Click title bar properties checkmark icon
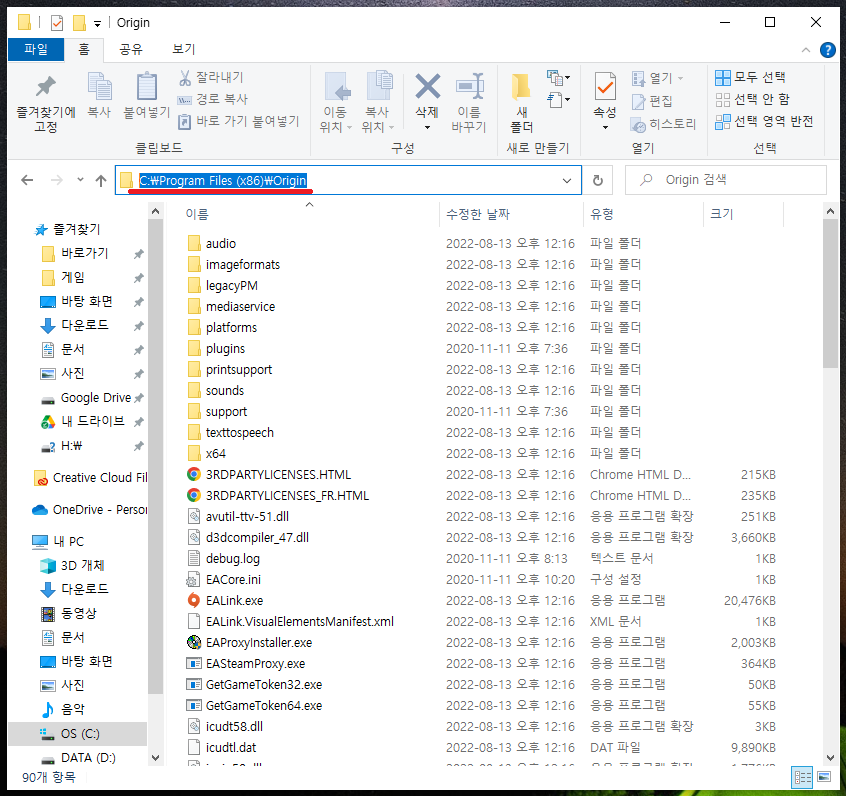This screenshot has height=796, width=846. 57,23
